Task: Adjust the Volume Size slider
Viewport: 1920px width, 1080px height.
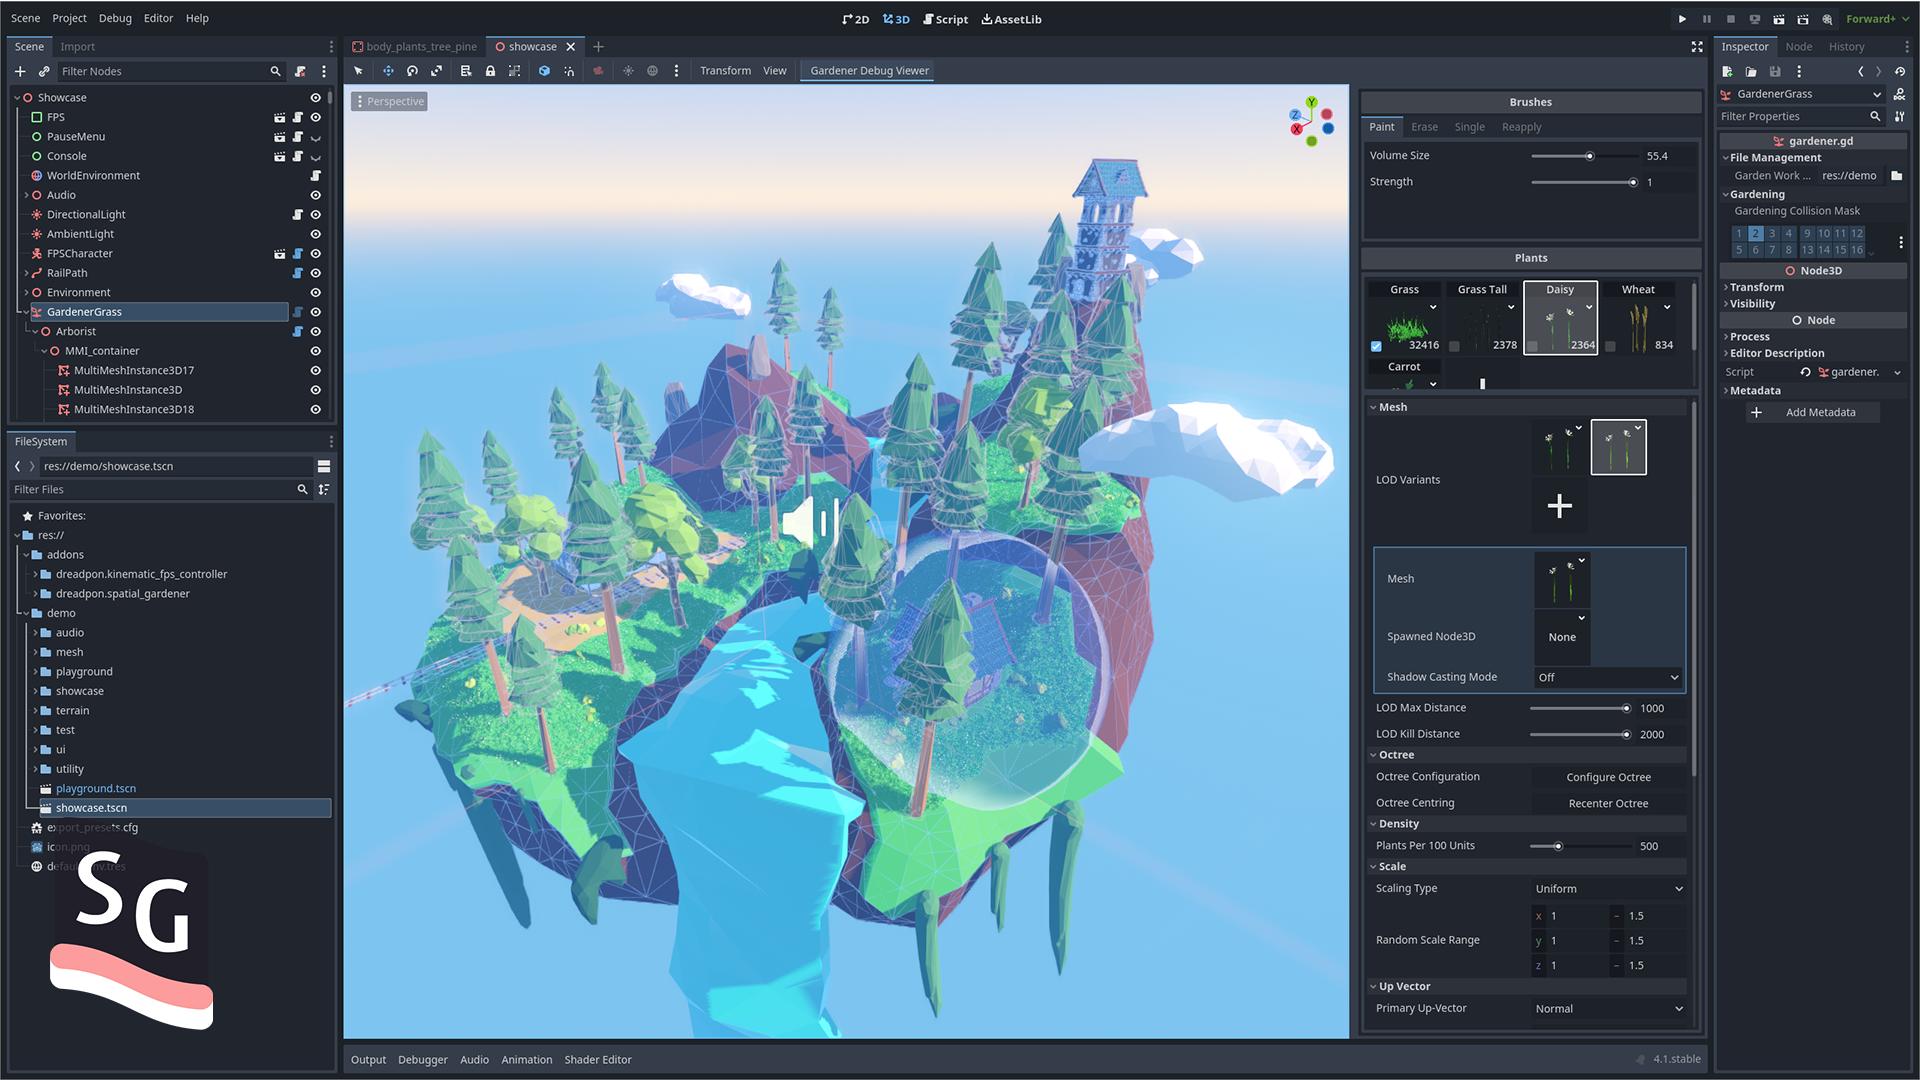Action: pyautogui.click(x=1589, y=156)
